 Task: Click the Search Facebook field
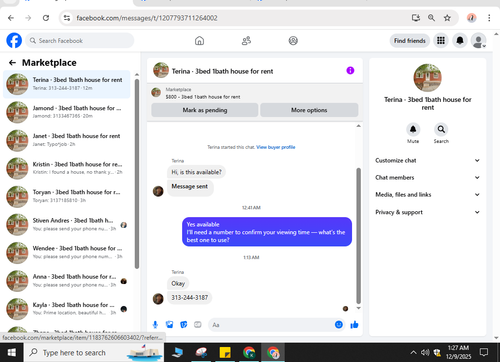[x=80, y=41]
